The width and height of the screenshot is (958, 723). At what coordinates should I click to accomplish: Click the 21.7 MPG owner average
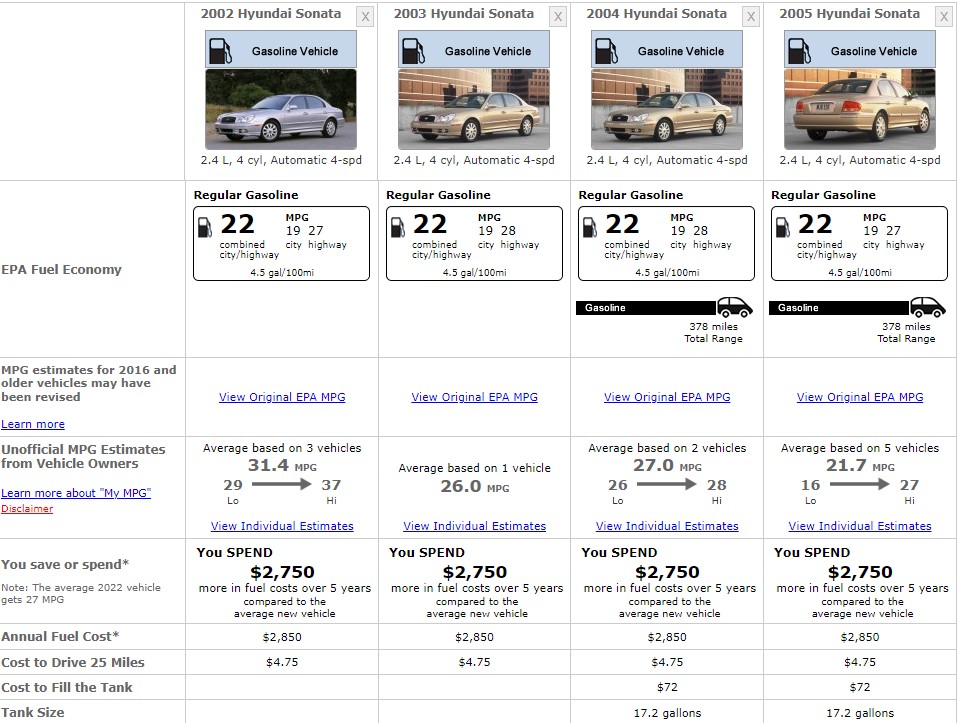(860, 466)
